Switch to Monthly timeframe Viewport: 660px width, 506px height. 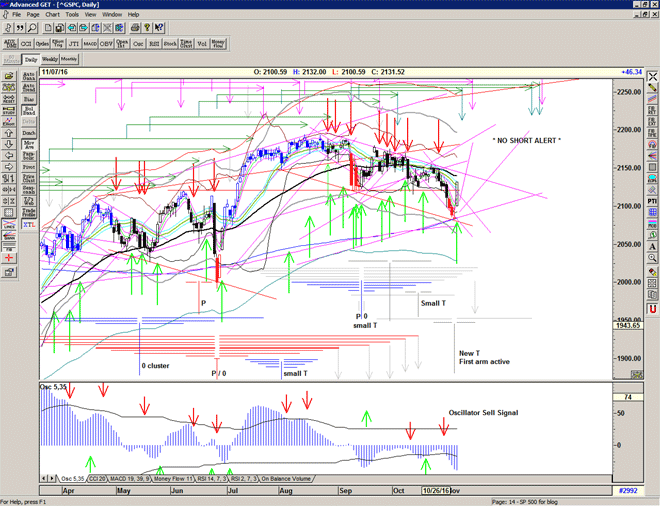(70, 60)
